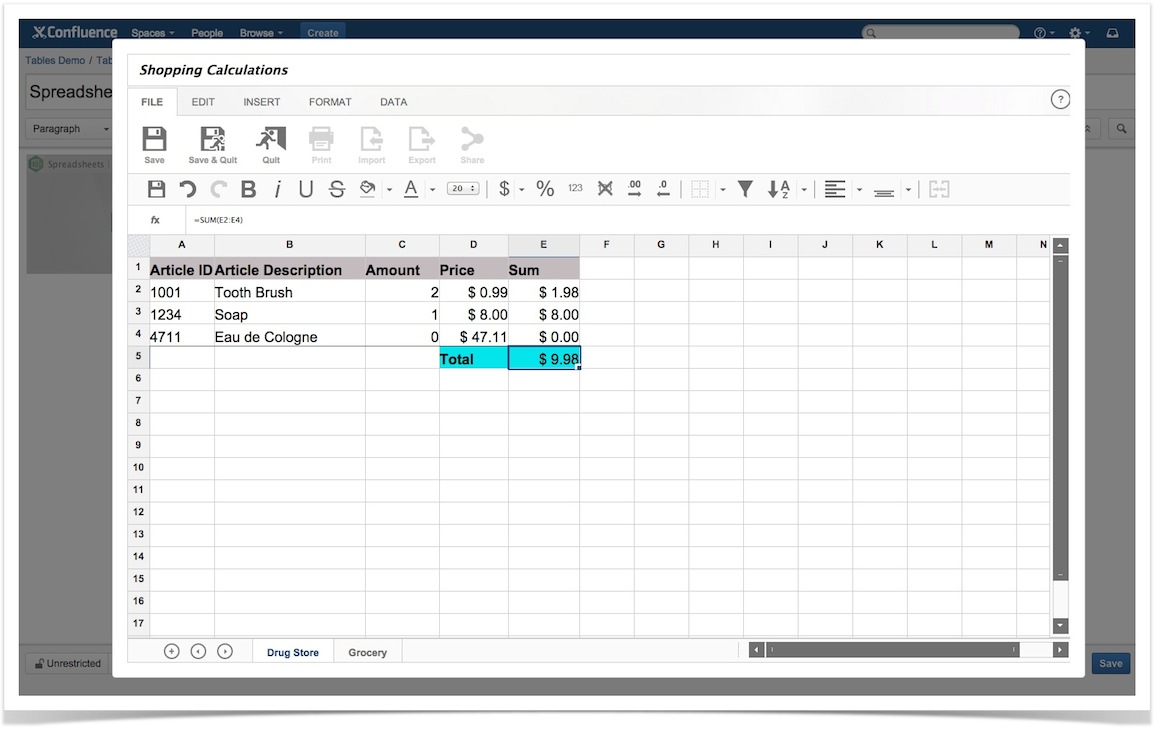Switch to the DATA ribbon tab
The height and width of the screenshot is (731, 1160).
pos(394,102)
